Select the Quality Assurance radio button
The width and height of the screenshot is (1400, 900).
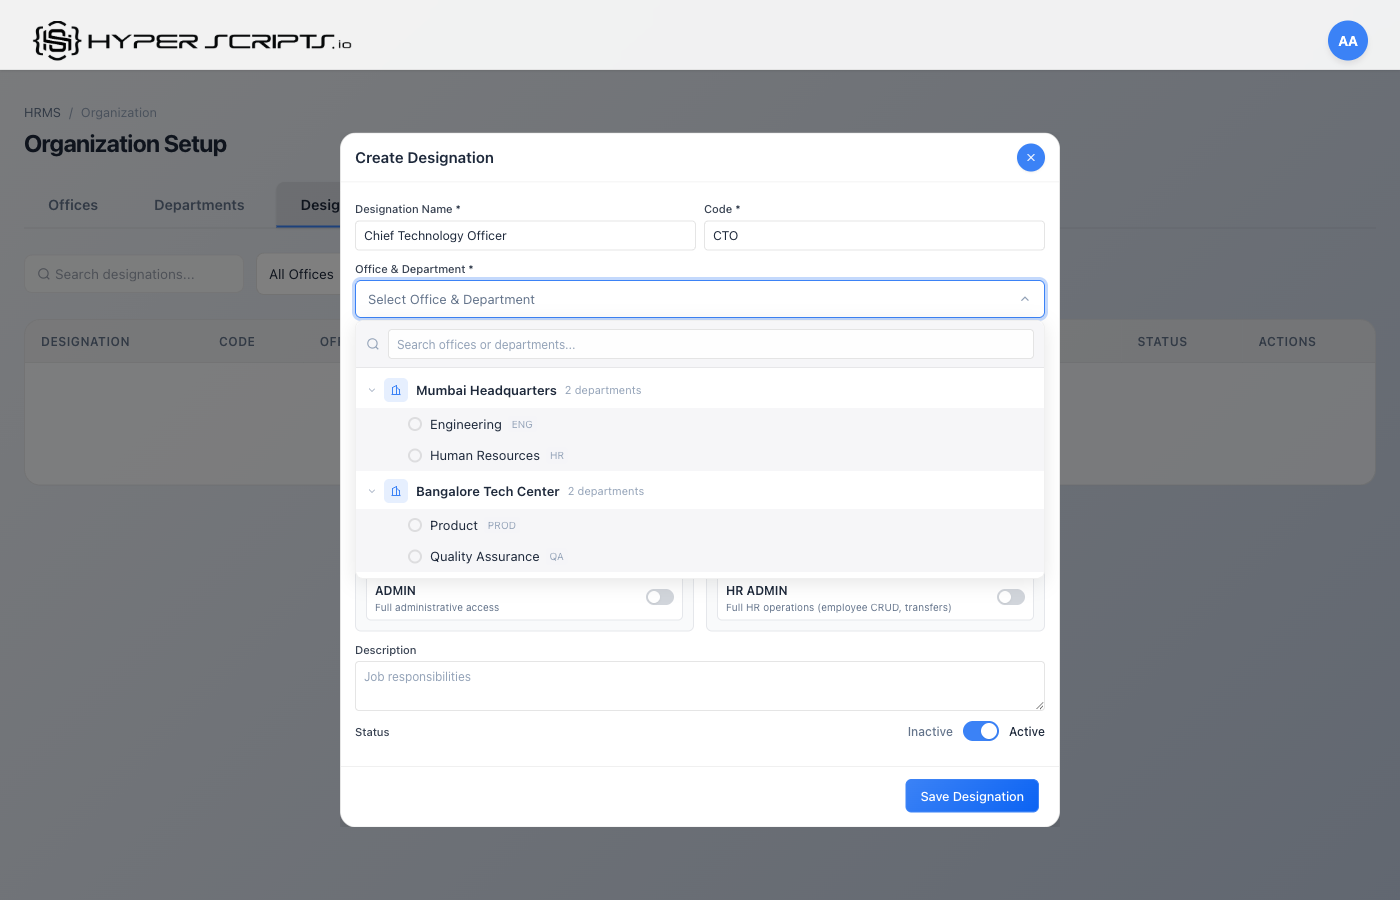(x=415, y=556)
